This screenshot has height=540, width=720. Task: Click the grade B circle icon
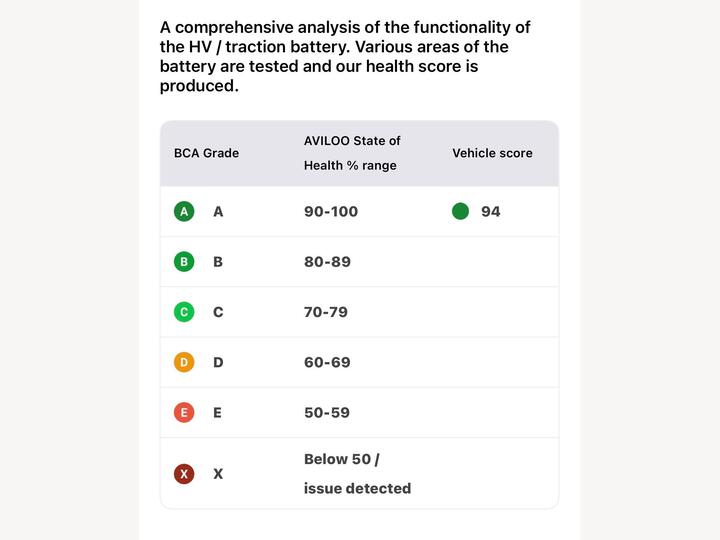point(184,262)
